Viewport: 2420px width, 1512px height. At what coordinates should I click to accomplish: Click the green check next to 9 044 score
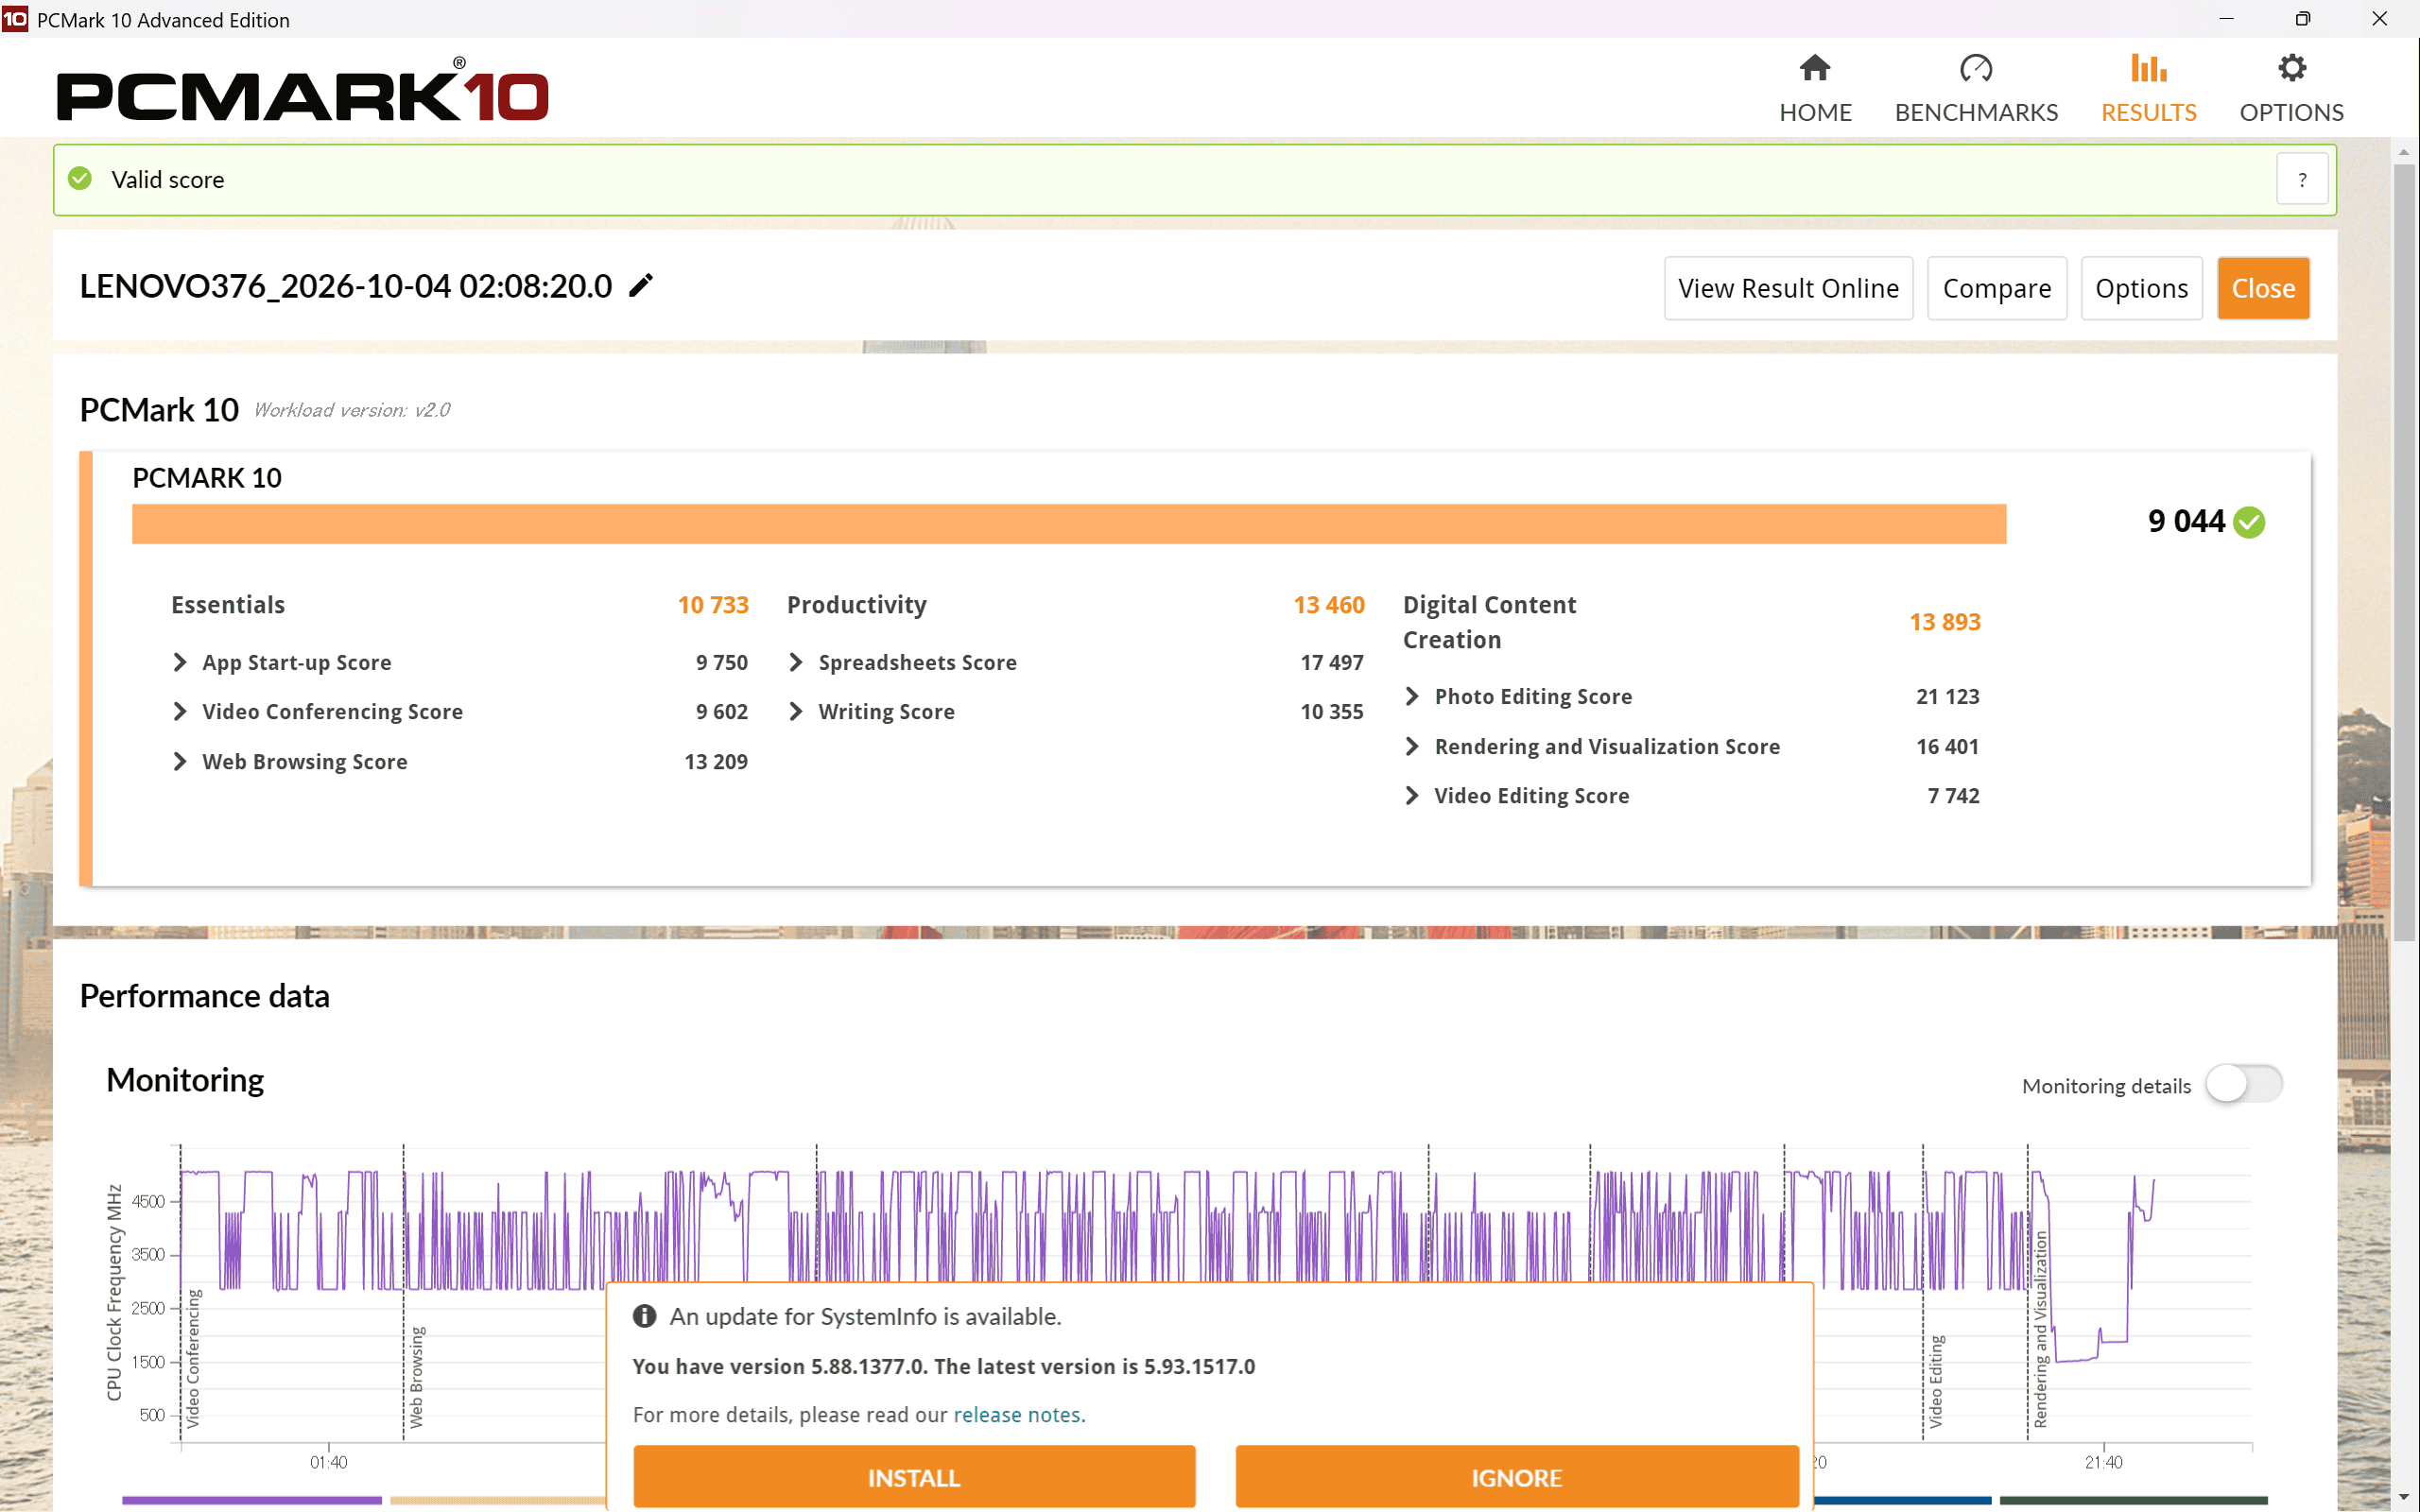point(2249,522)
